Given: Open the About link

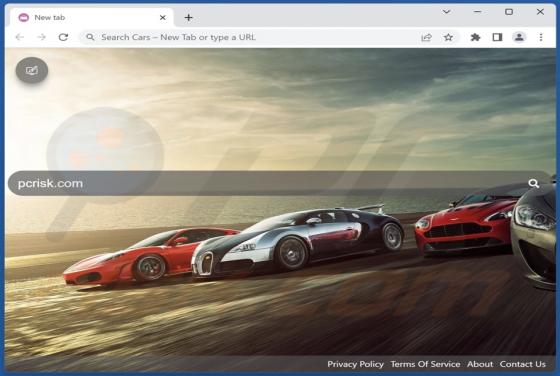Looking at the screenshot, I should tap(480, 364).
